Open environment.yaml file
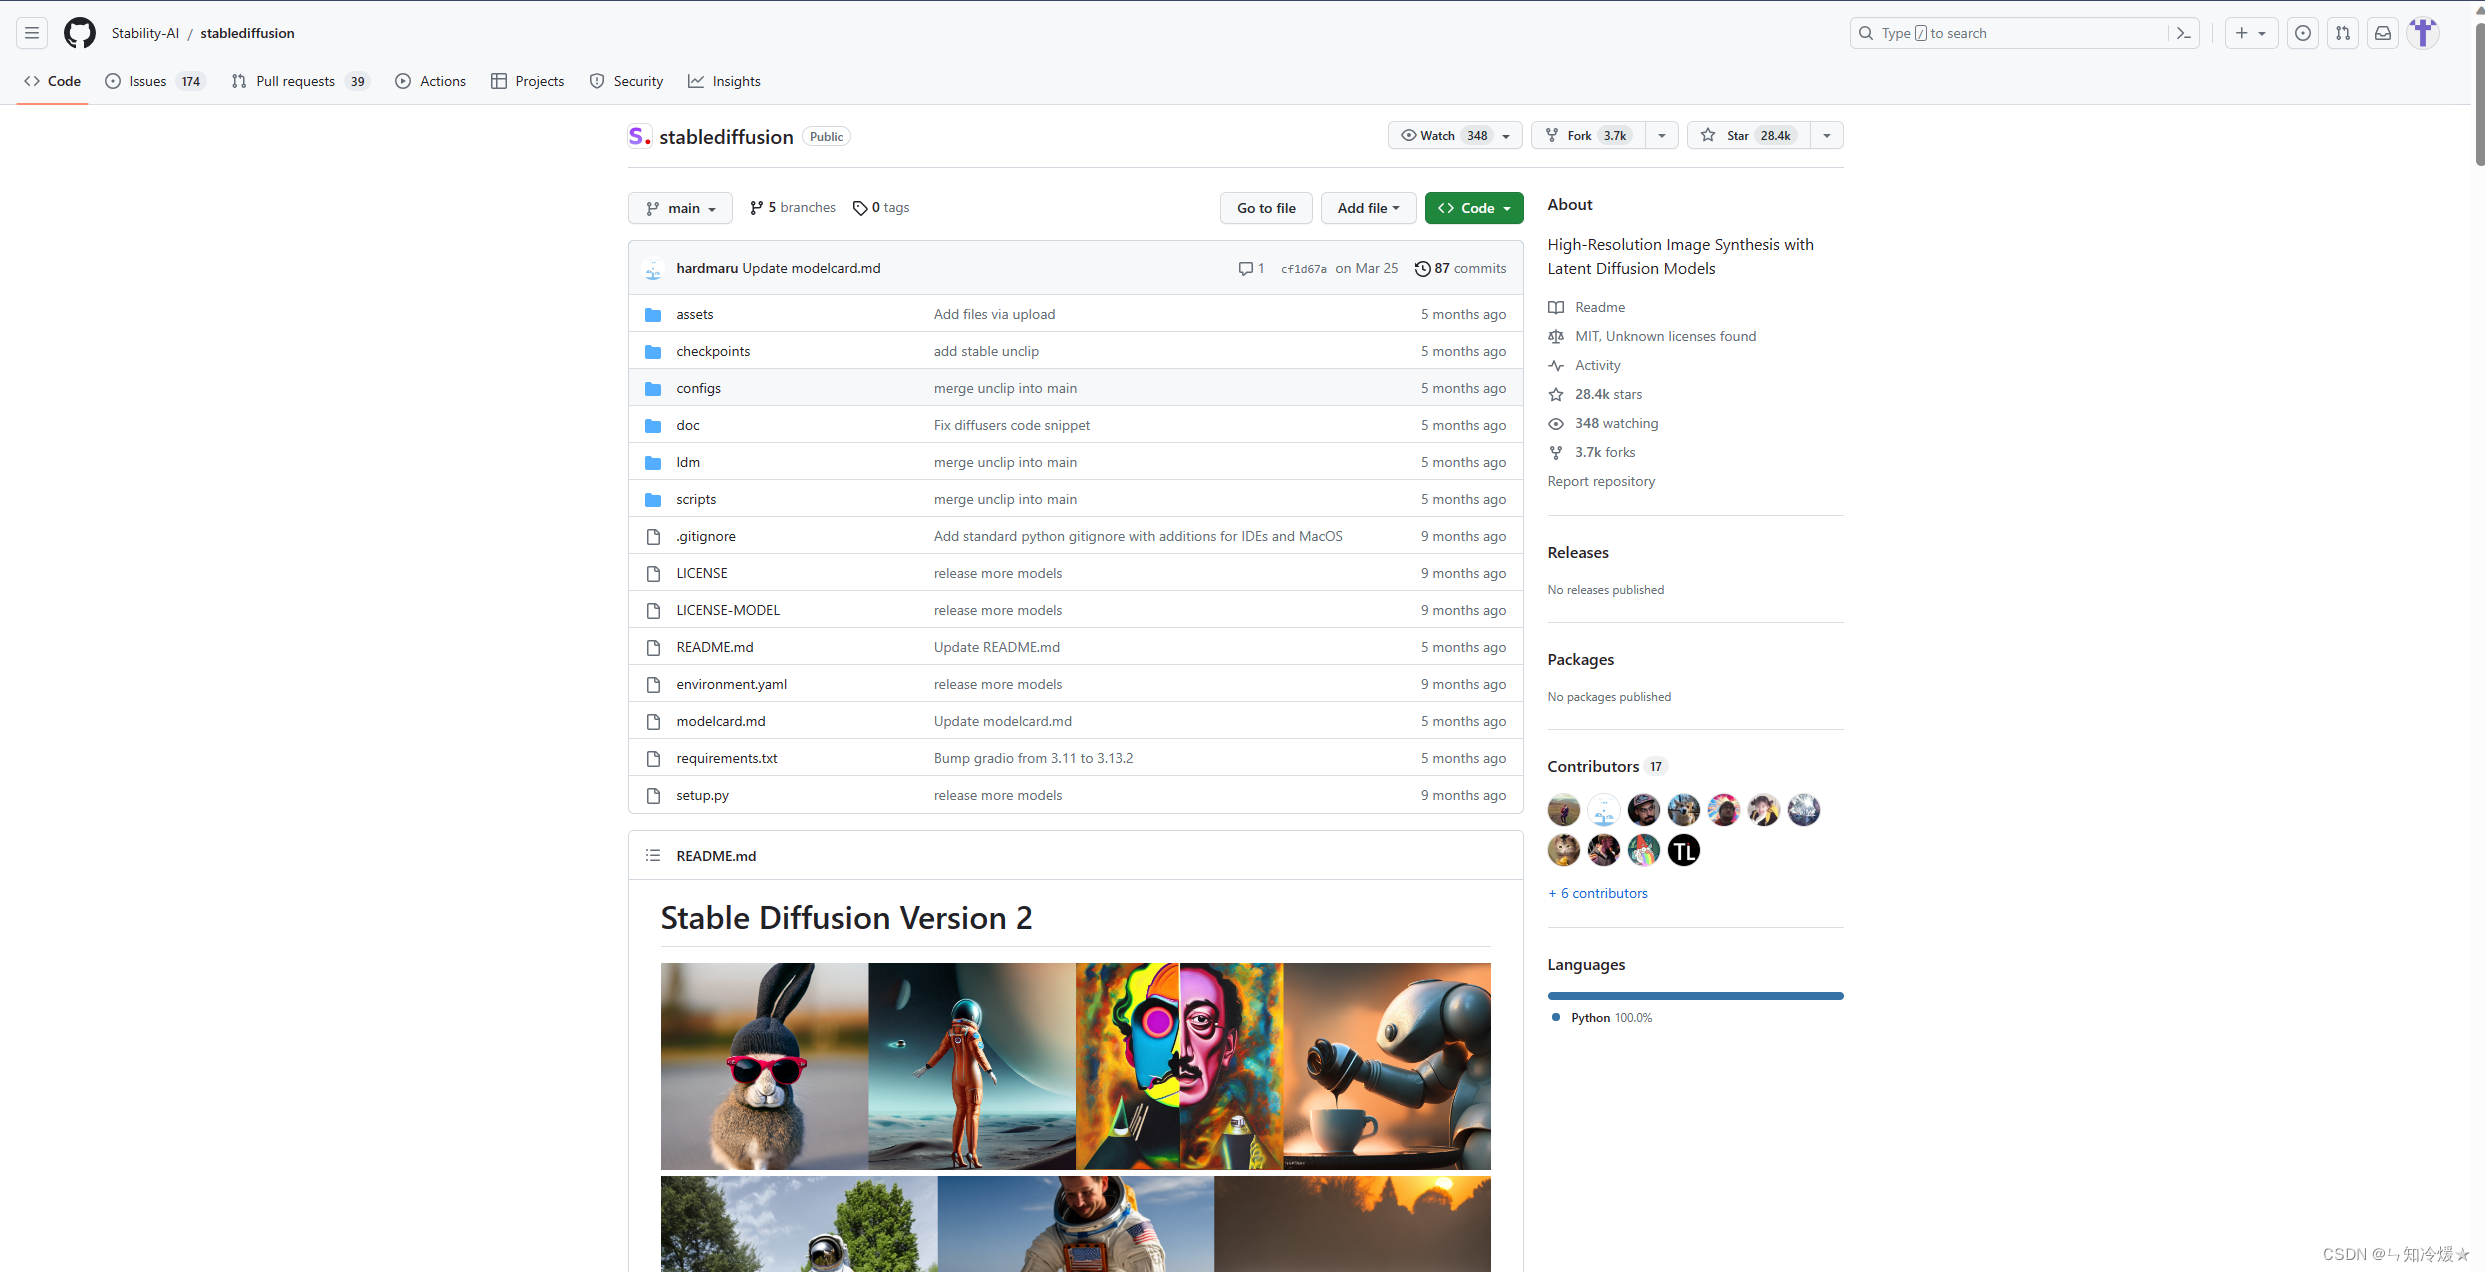Screen dimensions: 2485x1272 (x=732, y=684)
